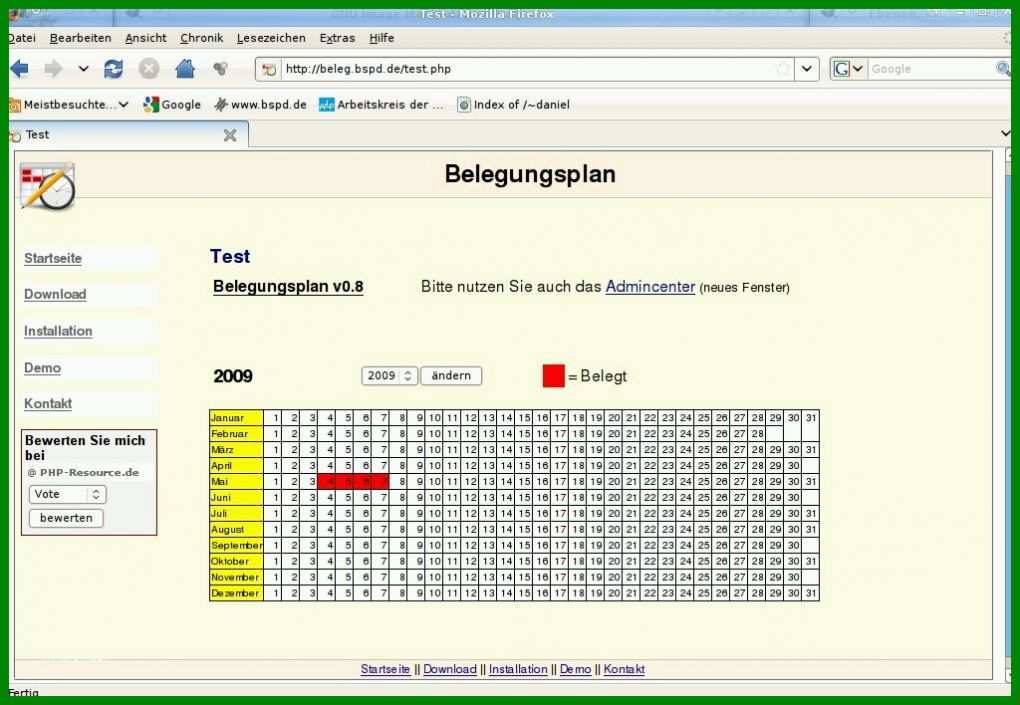Click the bookmark star in the address bar

tap(784, 69)
